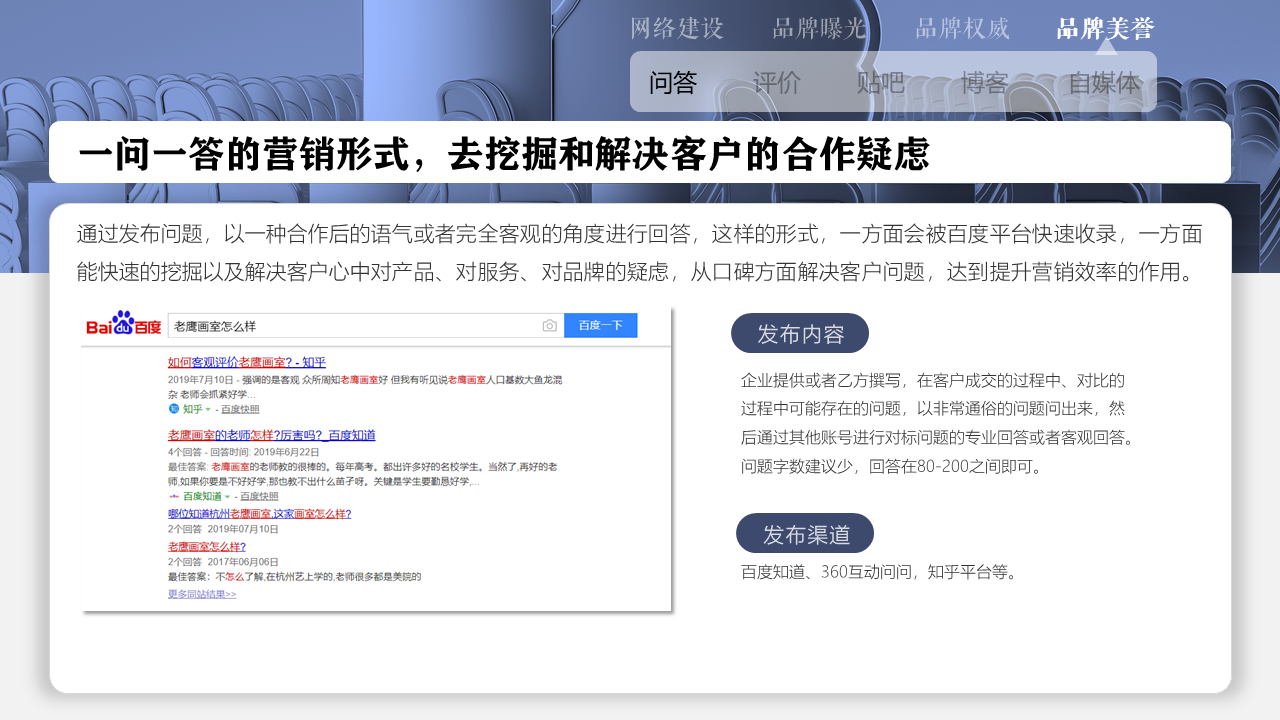Select the 品牌权威 navigation tab
The height and width of the screenshot is (720, 1280).
[x=962, y=28]
